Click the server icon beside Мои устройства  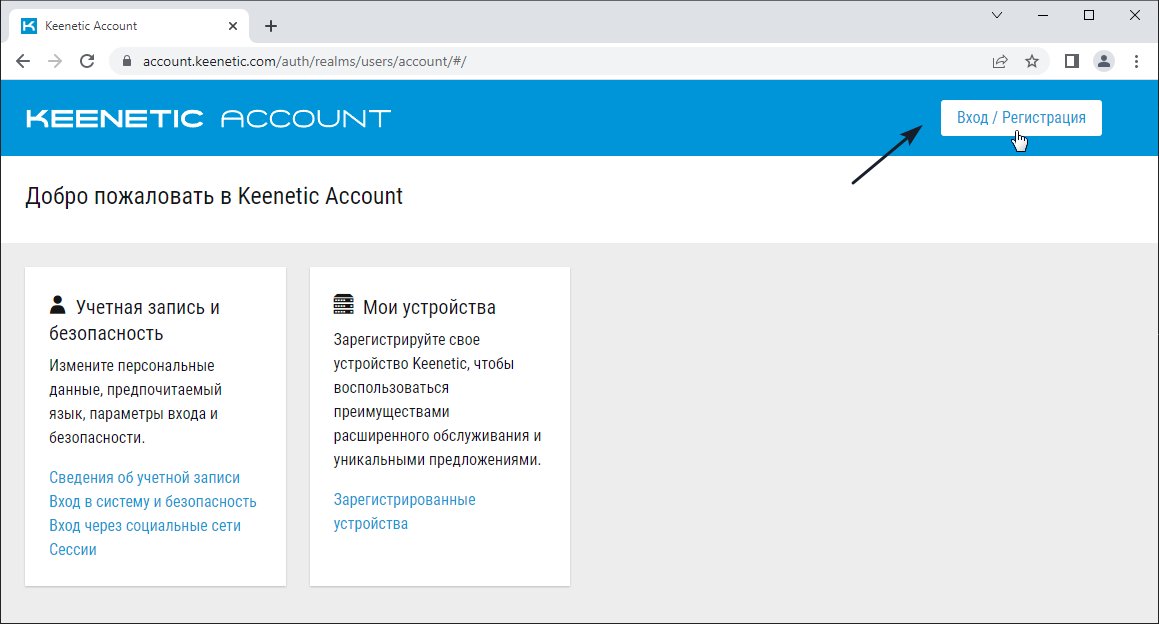click(x=344, y=304)
